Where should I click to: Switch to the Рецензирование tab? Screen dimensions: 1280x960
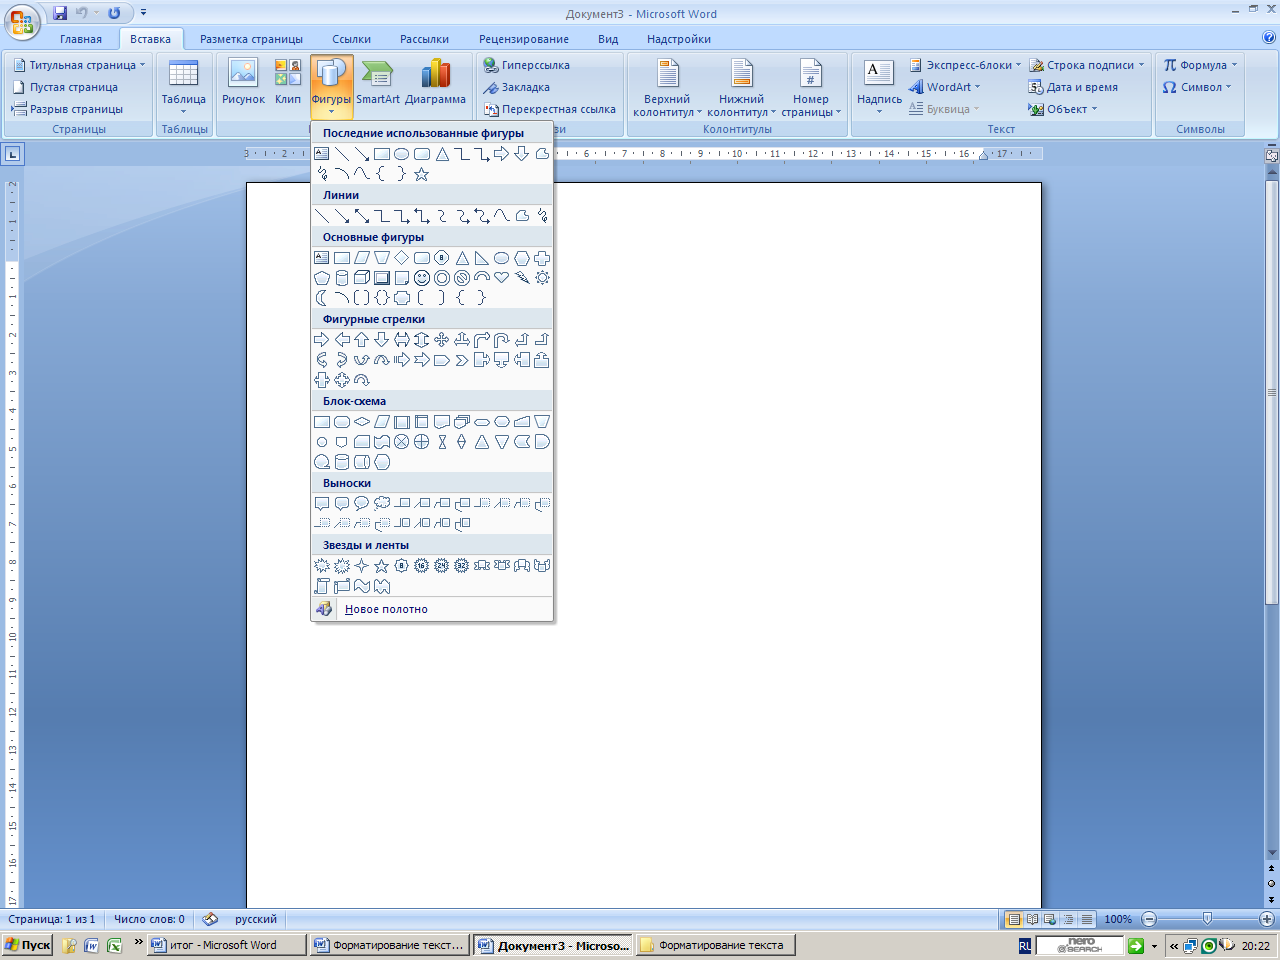[524, 39]
